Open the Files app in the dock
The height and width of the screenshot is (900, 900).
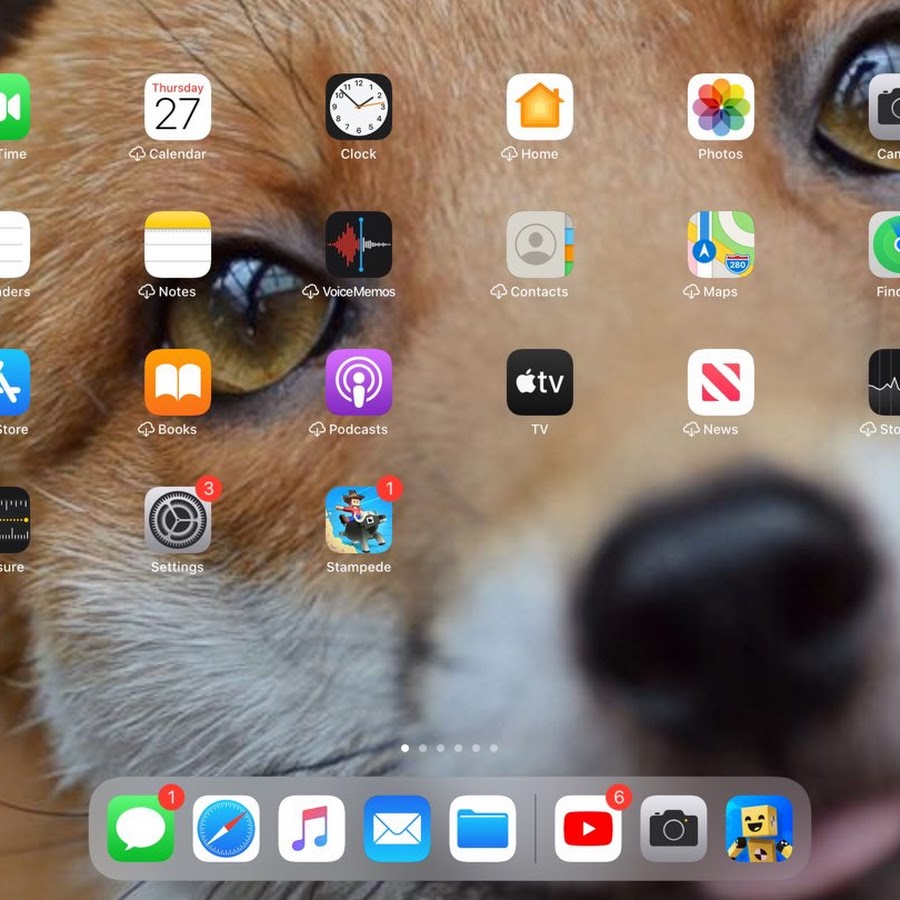[483, 829]
